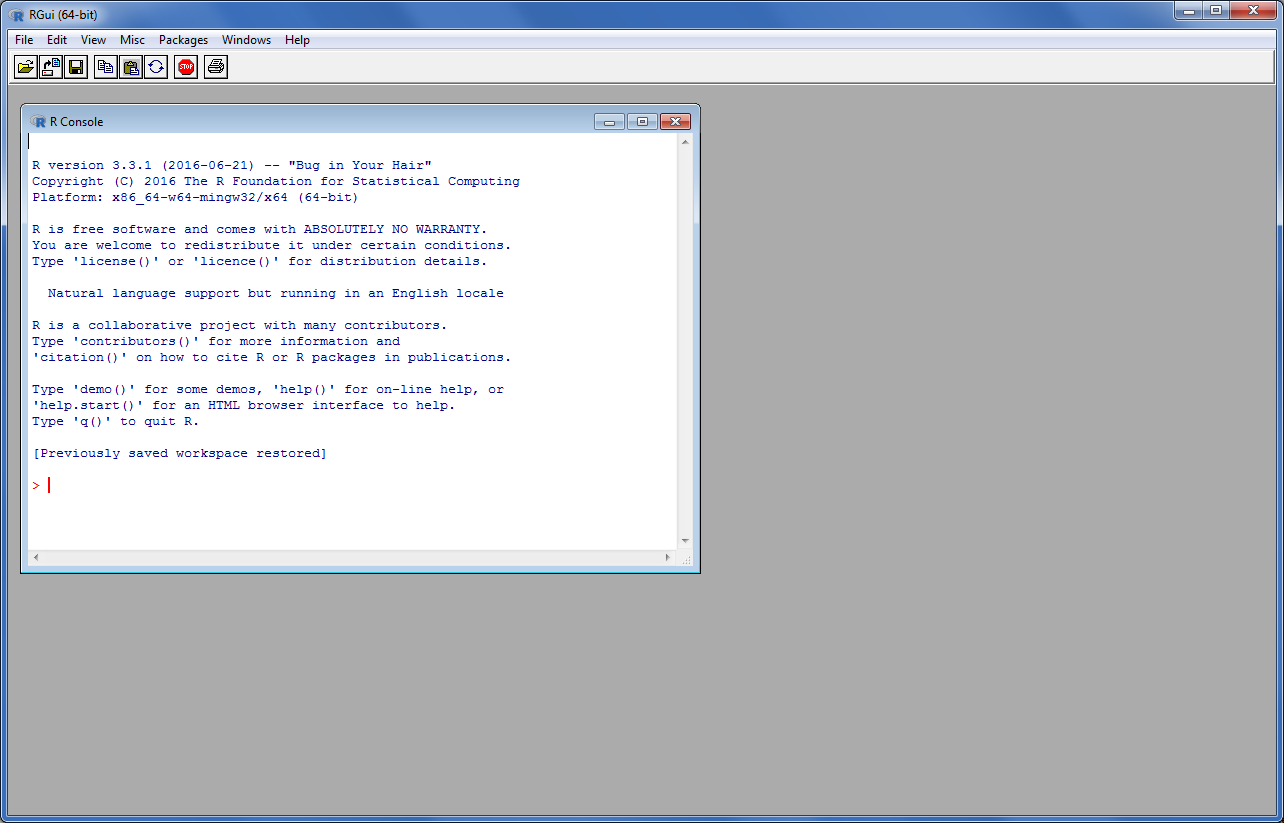
Task: Click console horizontal scrollbar right arrow
Action: (669, 557)
